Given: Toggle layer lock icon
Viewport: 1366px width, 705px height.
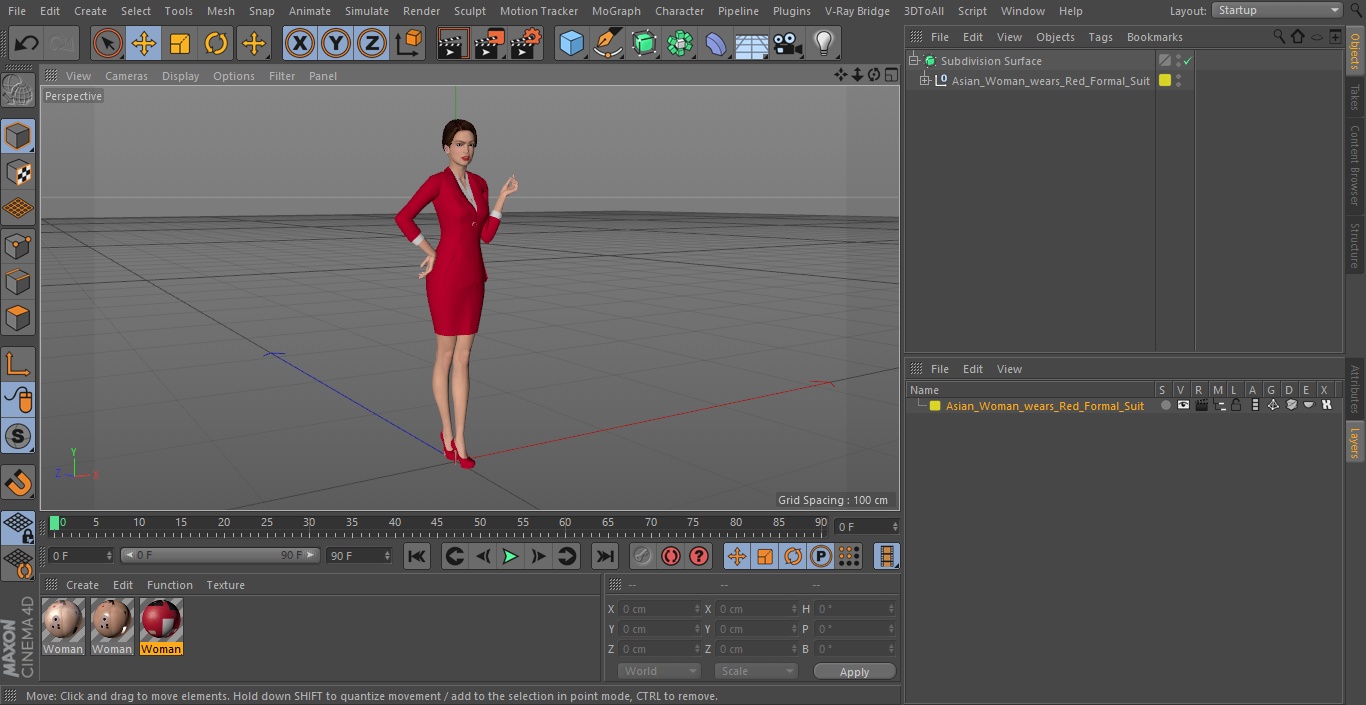Looking at the screenshot, I should click(1236, 406).
